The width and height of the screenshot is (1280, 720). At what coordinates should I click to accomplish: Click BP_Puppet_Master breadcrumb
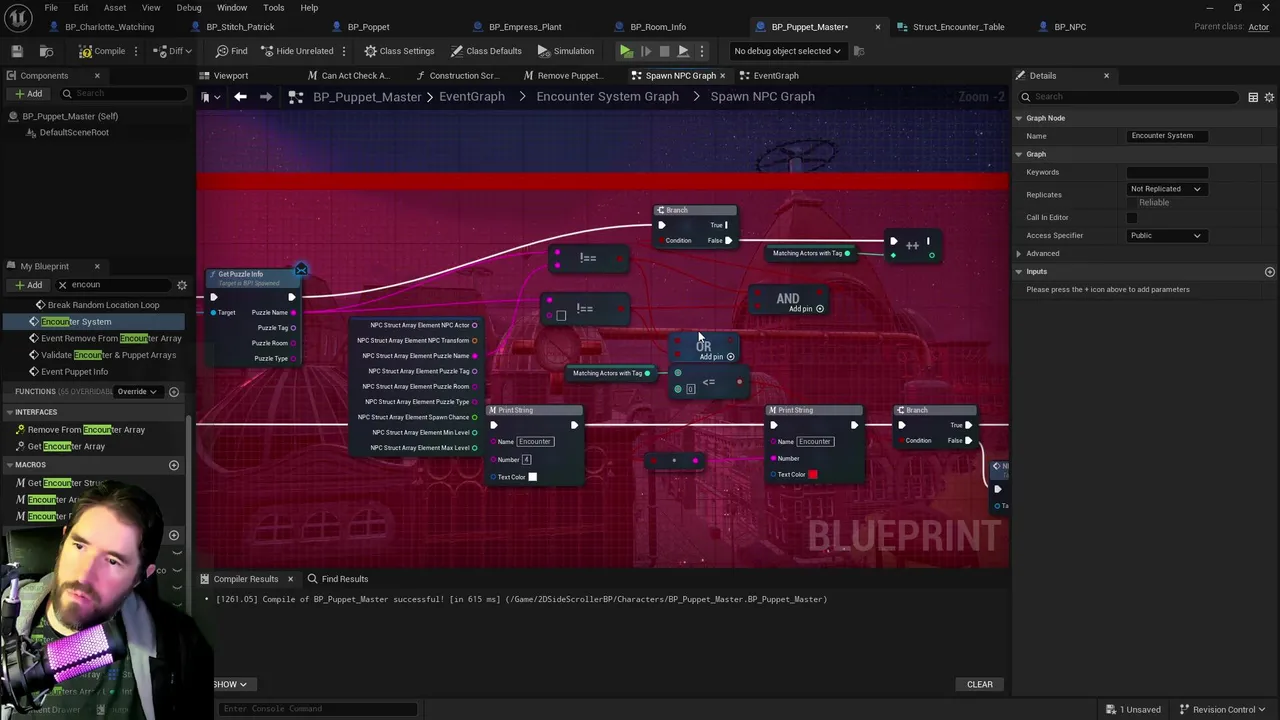click(x=367, y=97)
